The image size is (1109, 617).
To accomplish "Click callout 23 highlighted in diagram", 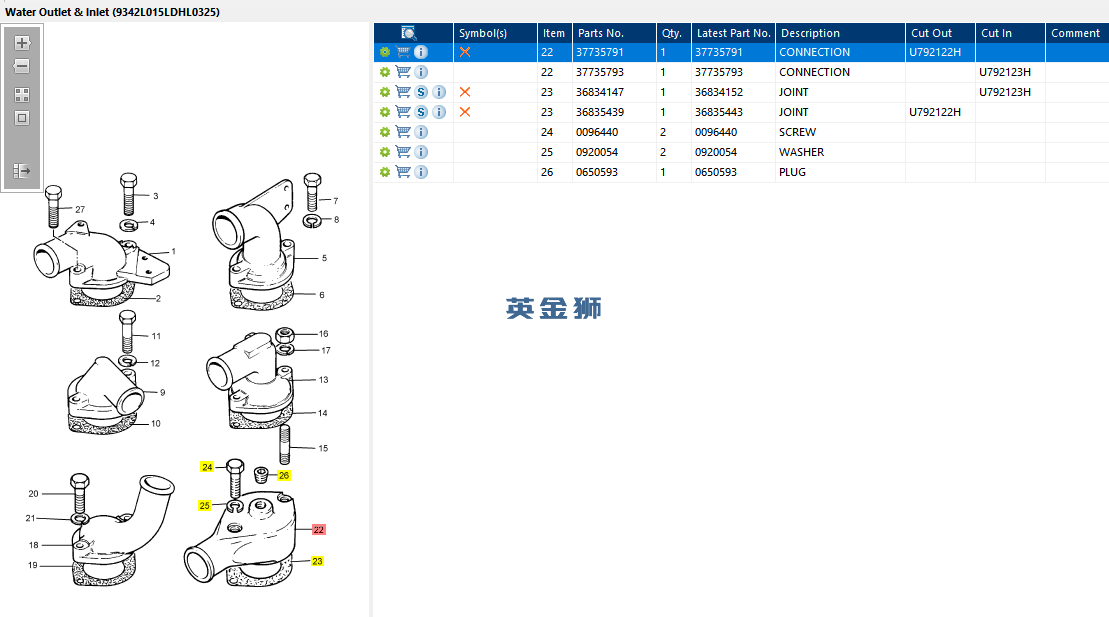I will click(317, 561).
